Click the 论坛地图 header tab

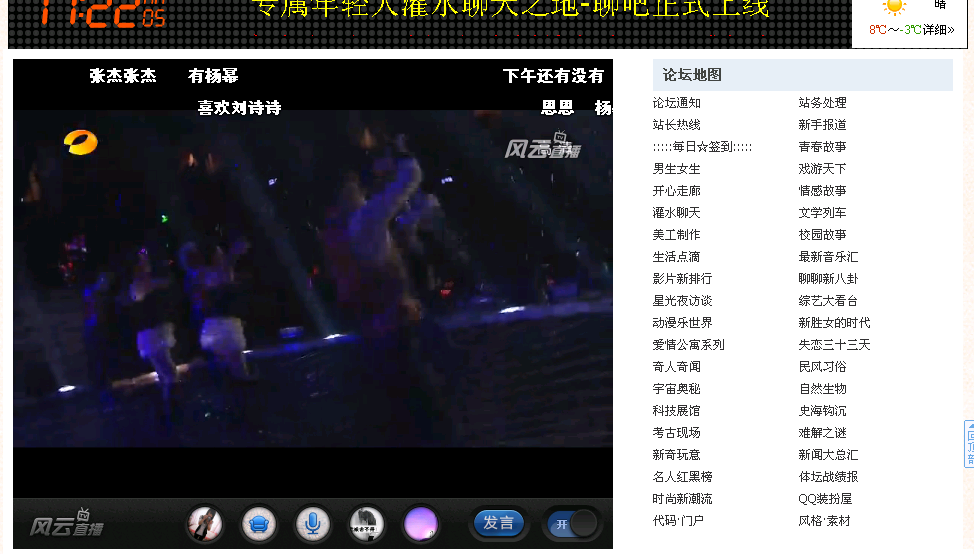point(692,75)
